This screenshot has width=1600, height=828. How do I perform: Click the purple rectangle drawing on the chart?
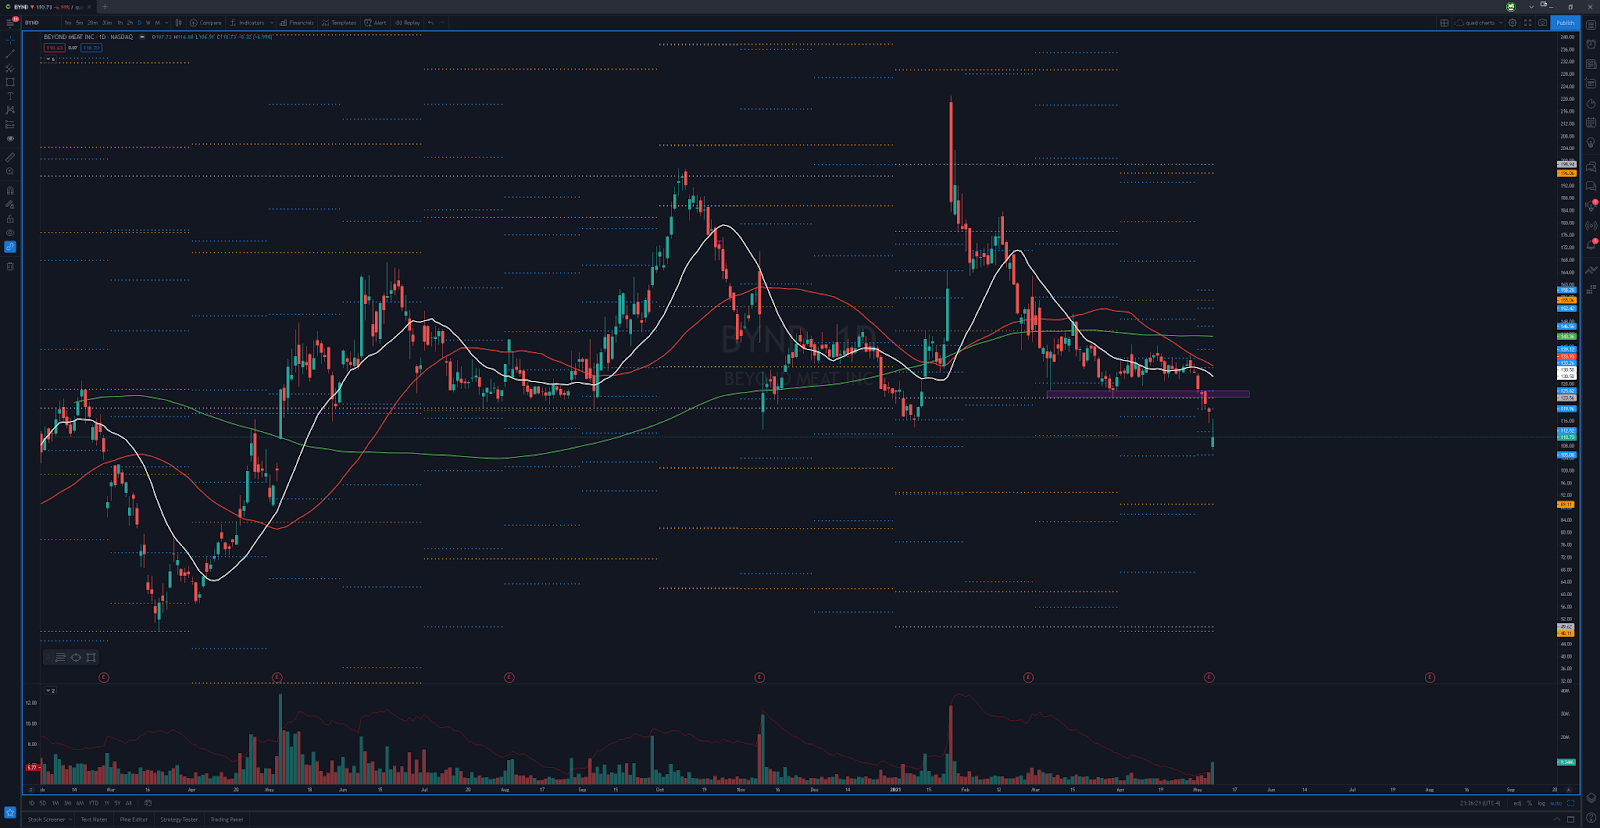pyautogui.click(x=1147, y=394)
